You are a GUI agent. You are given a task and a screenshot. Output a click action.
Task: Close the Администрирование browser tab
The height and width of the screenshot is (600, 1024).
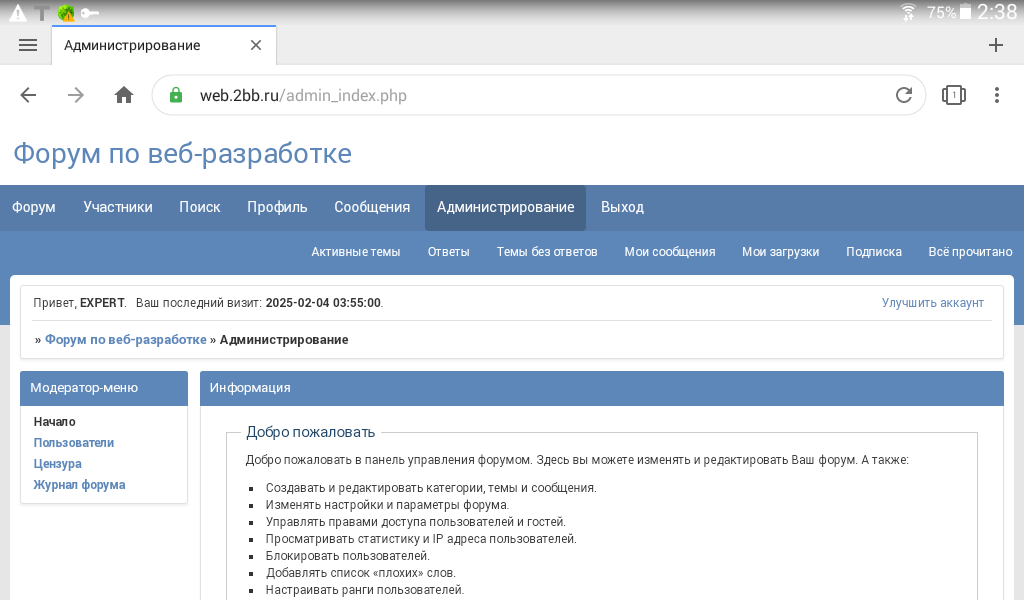(x=256, y=45)
